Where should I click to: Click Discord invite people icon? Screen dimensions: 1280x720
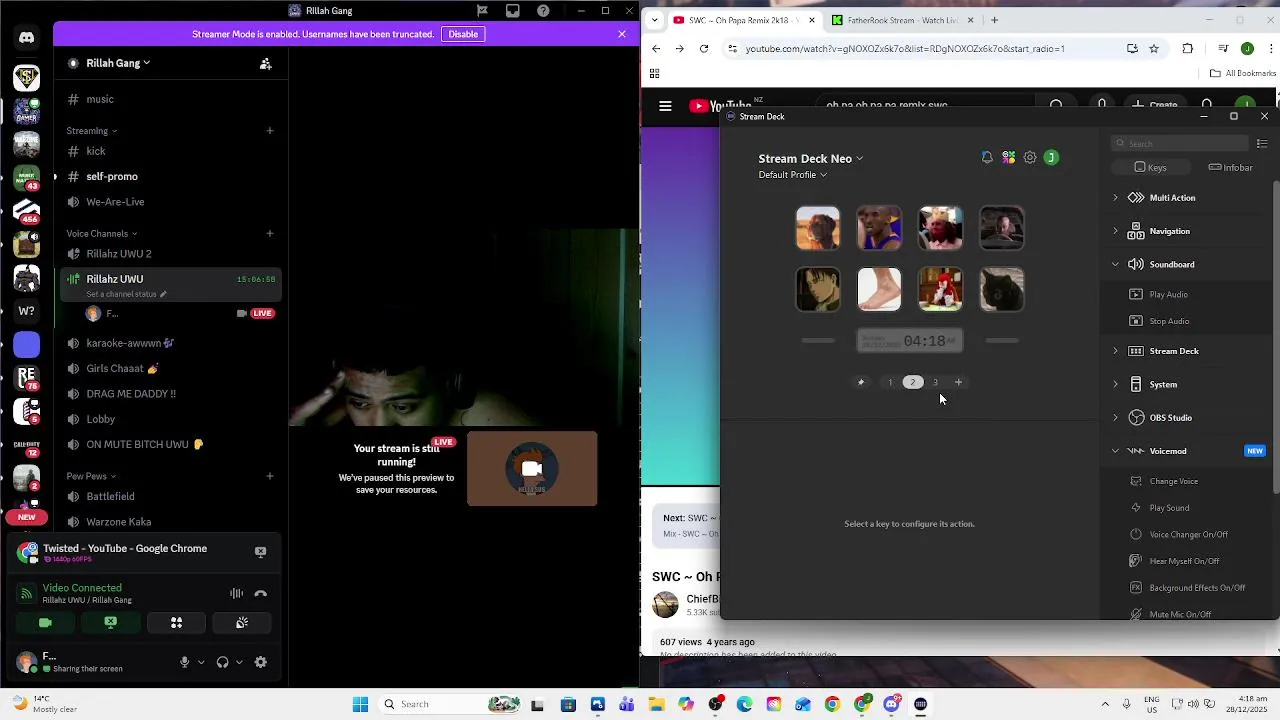pos(265,63)
